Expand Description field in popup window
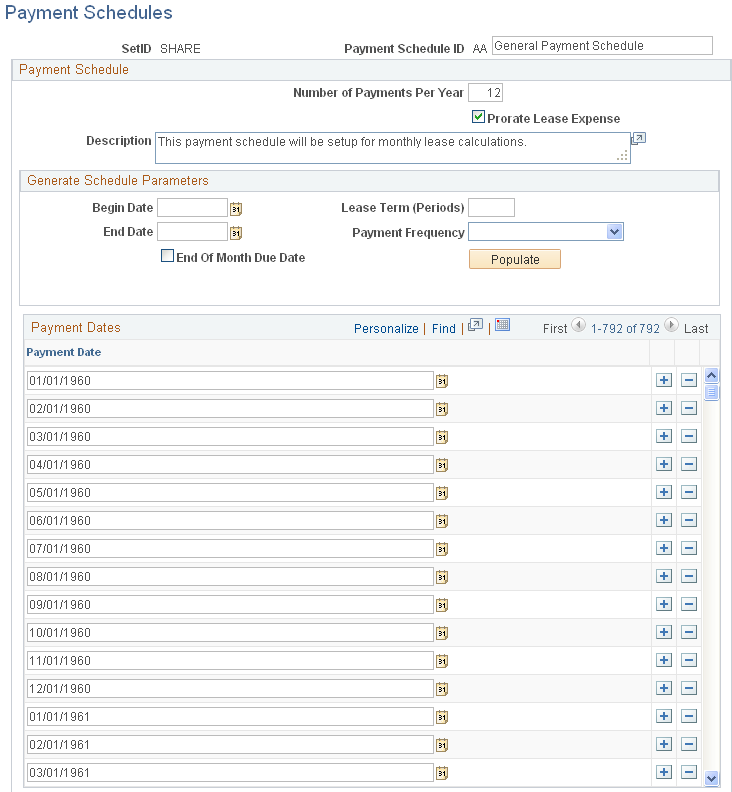This screenshot has width=732, height=792. pos(639,139)
